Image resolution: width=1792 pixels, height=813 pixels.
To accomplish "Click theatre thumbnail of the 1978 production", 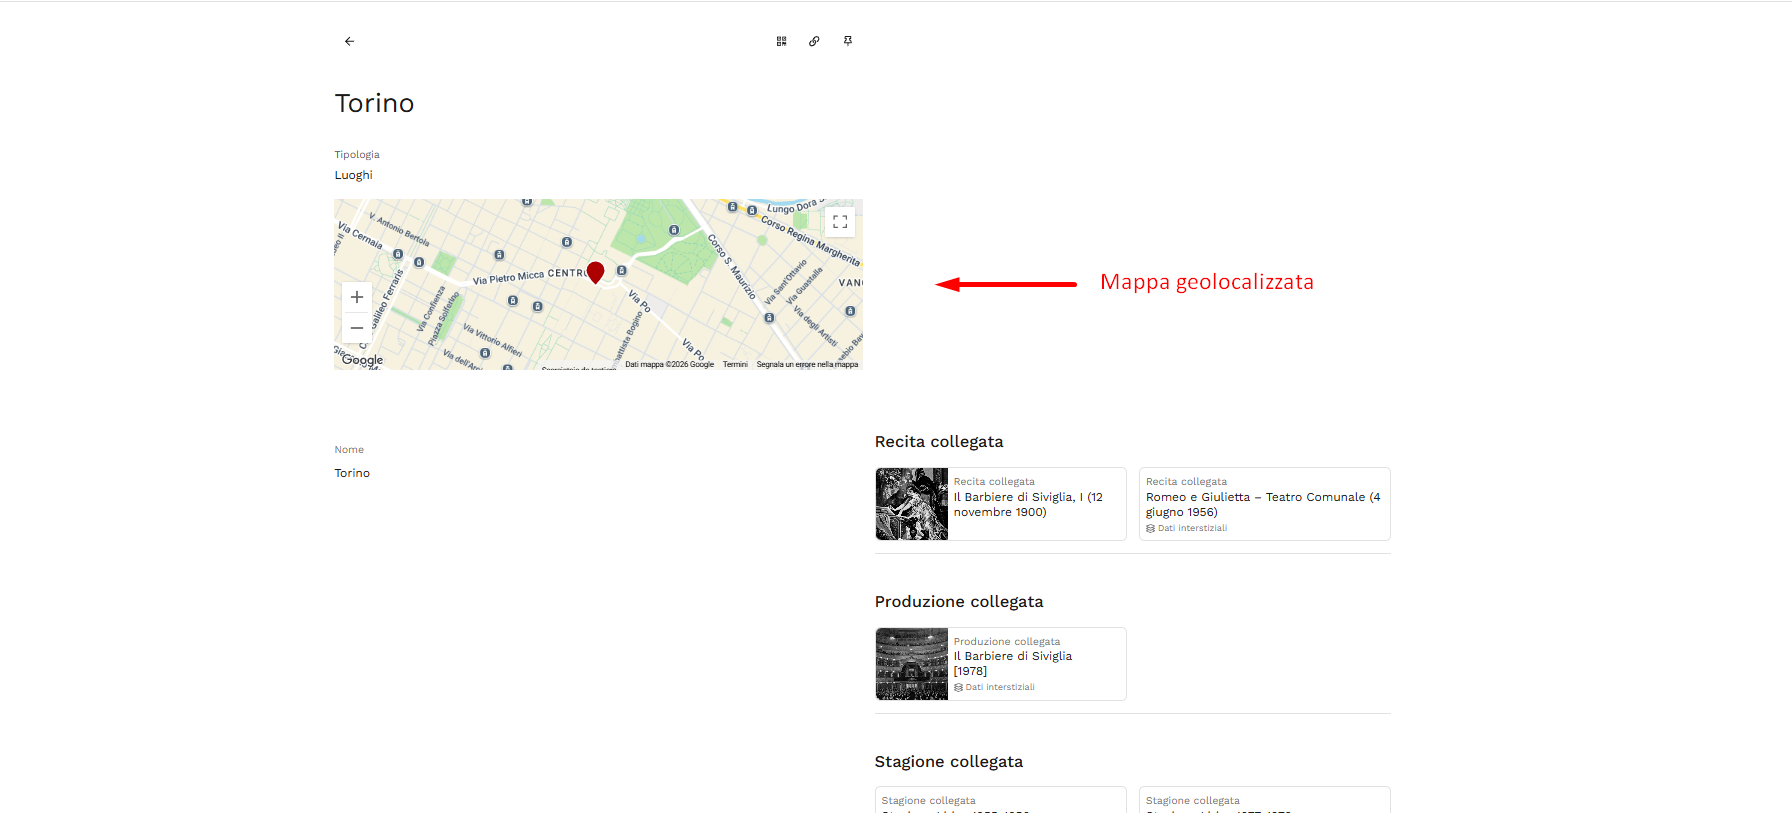I will (x=912, y=664).
